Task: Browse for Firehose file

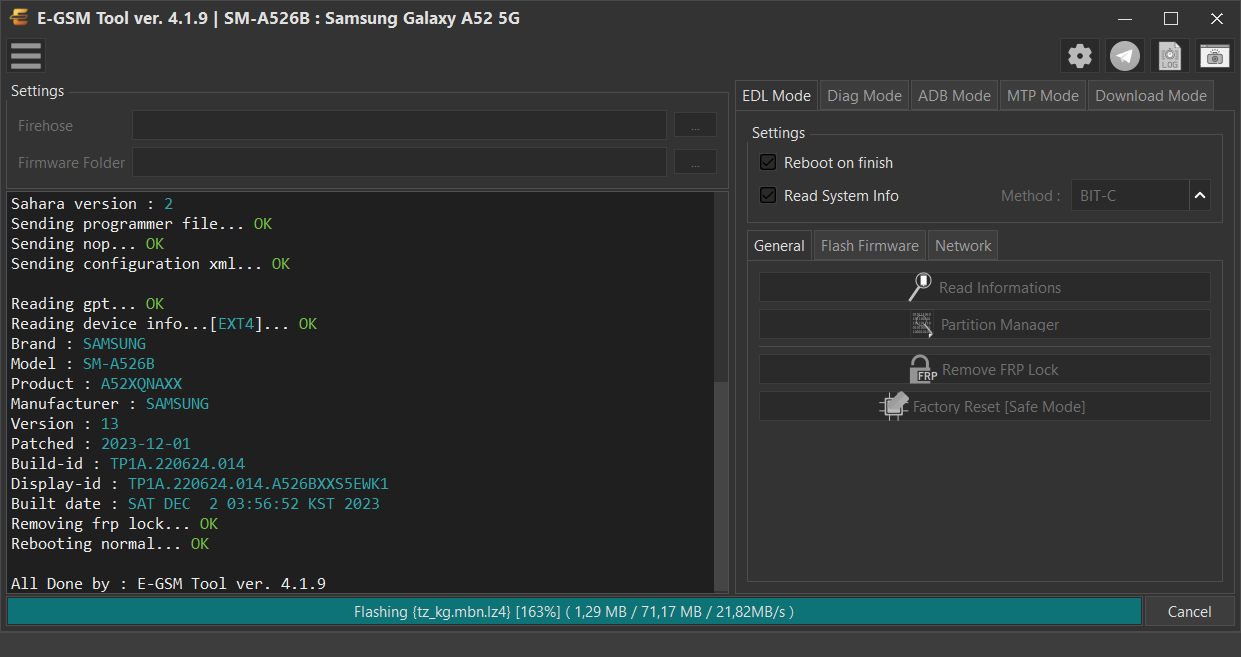Action: [695, 125]
